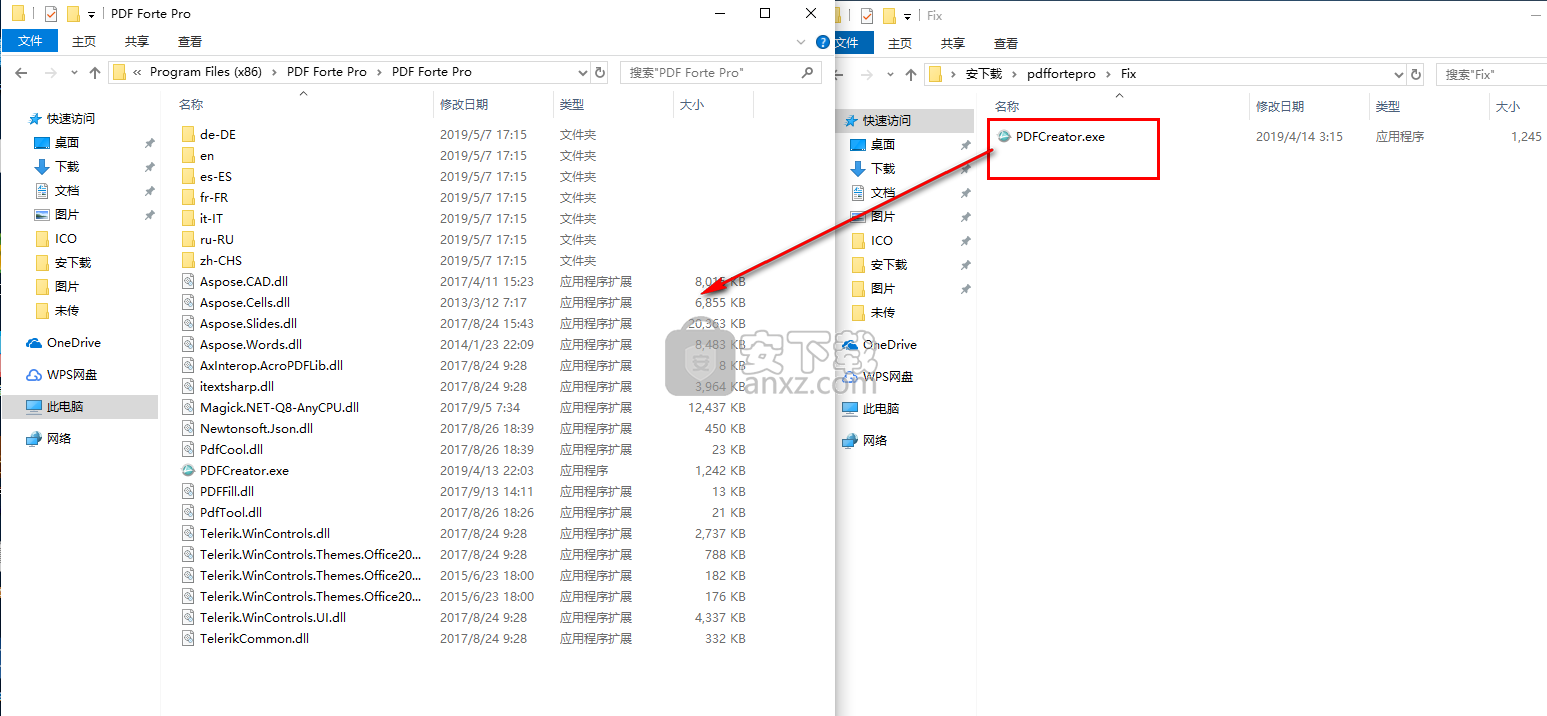Select OneDrive in left window sidebar
Image resolution: width=1547 pixels, height=716 pixels.
click(x=73, y=342)
